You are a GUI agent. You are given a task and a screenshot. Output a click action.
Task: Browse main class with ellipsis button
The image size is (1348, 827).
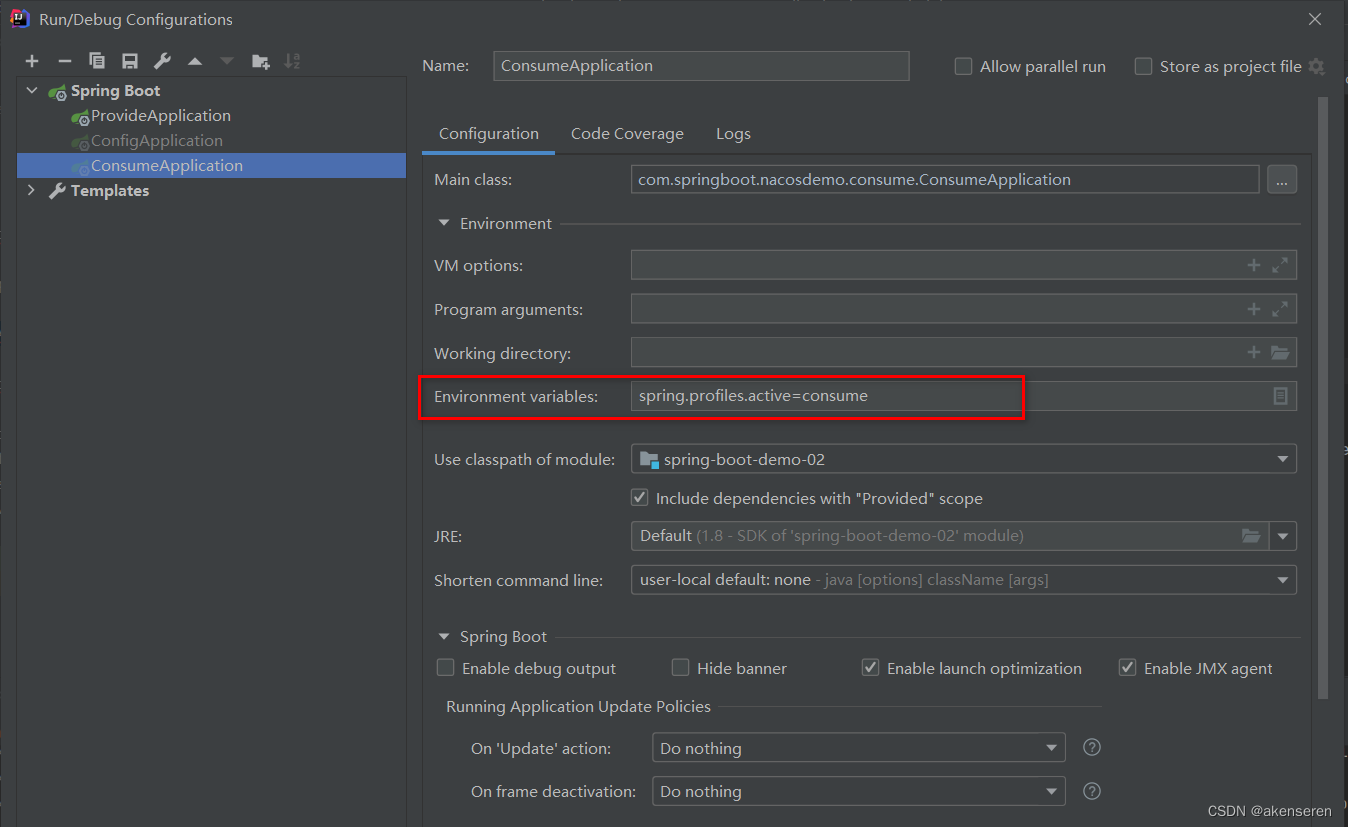(x=1282, y=180)
